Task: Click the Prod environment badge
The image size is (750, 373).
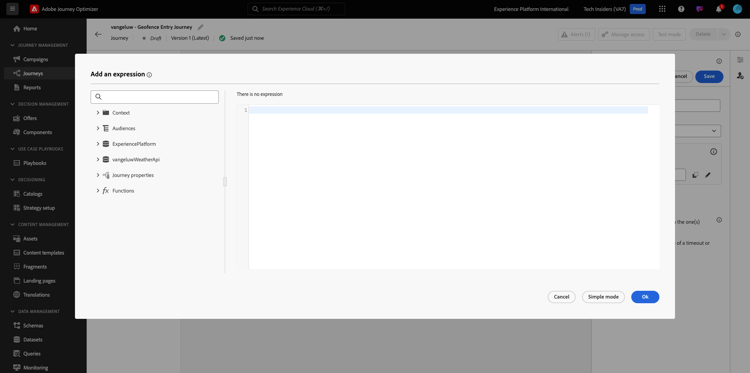Action: coord(638,9)
